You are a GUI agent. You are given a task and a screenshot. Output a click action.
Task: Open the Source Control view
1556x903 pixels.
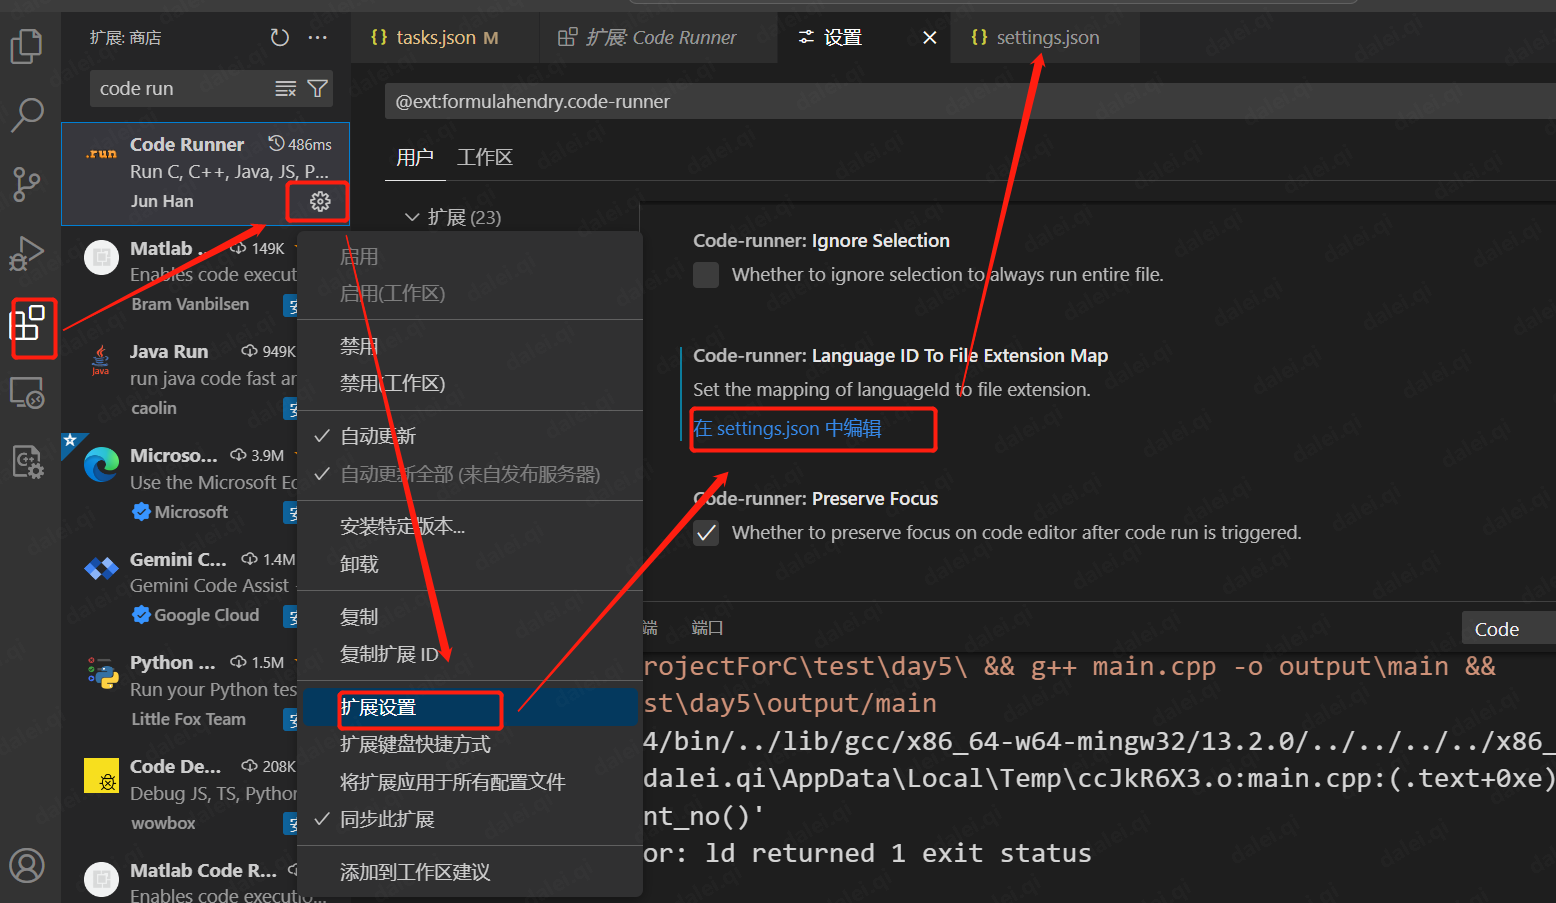[x=27, y=184]
